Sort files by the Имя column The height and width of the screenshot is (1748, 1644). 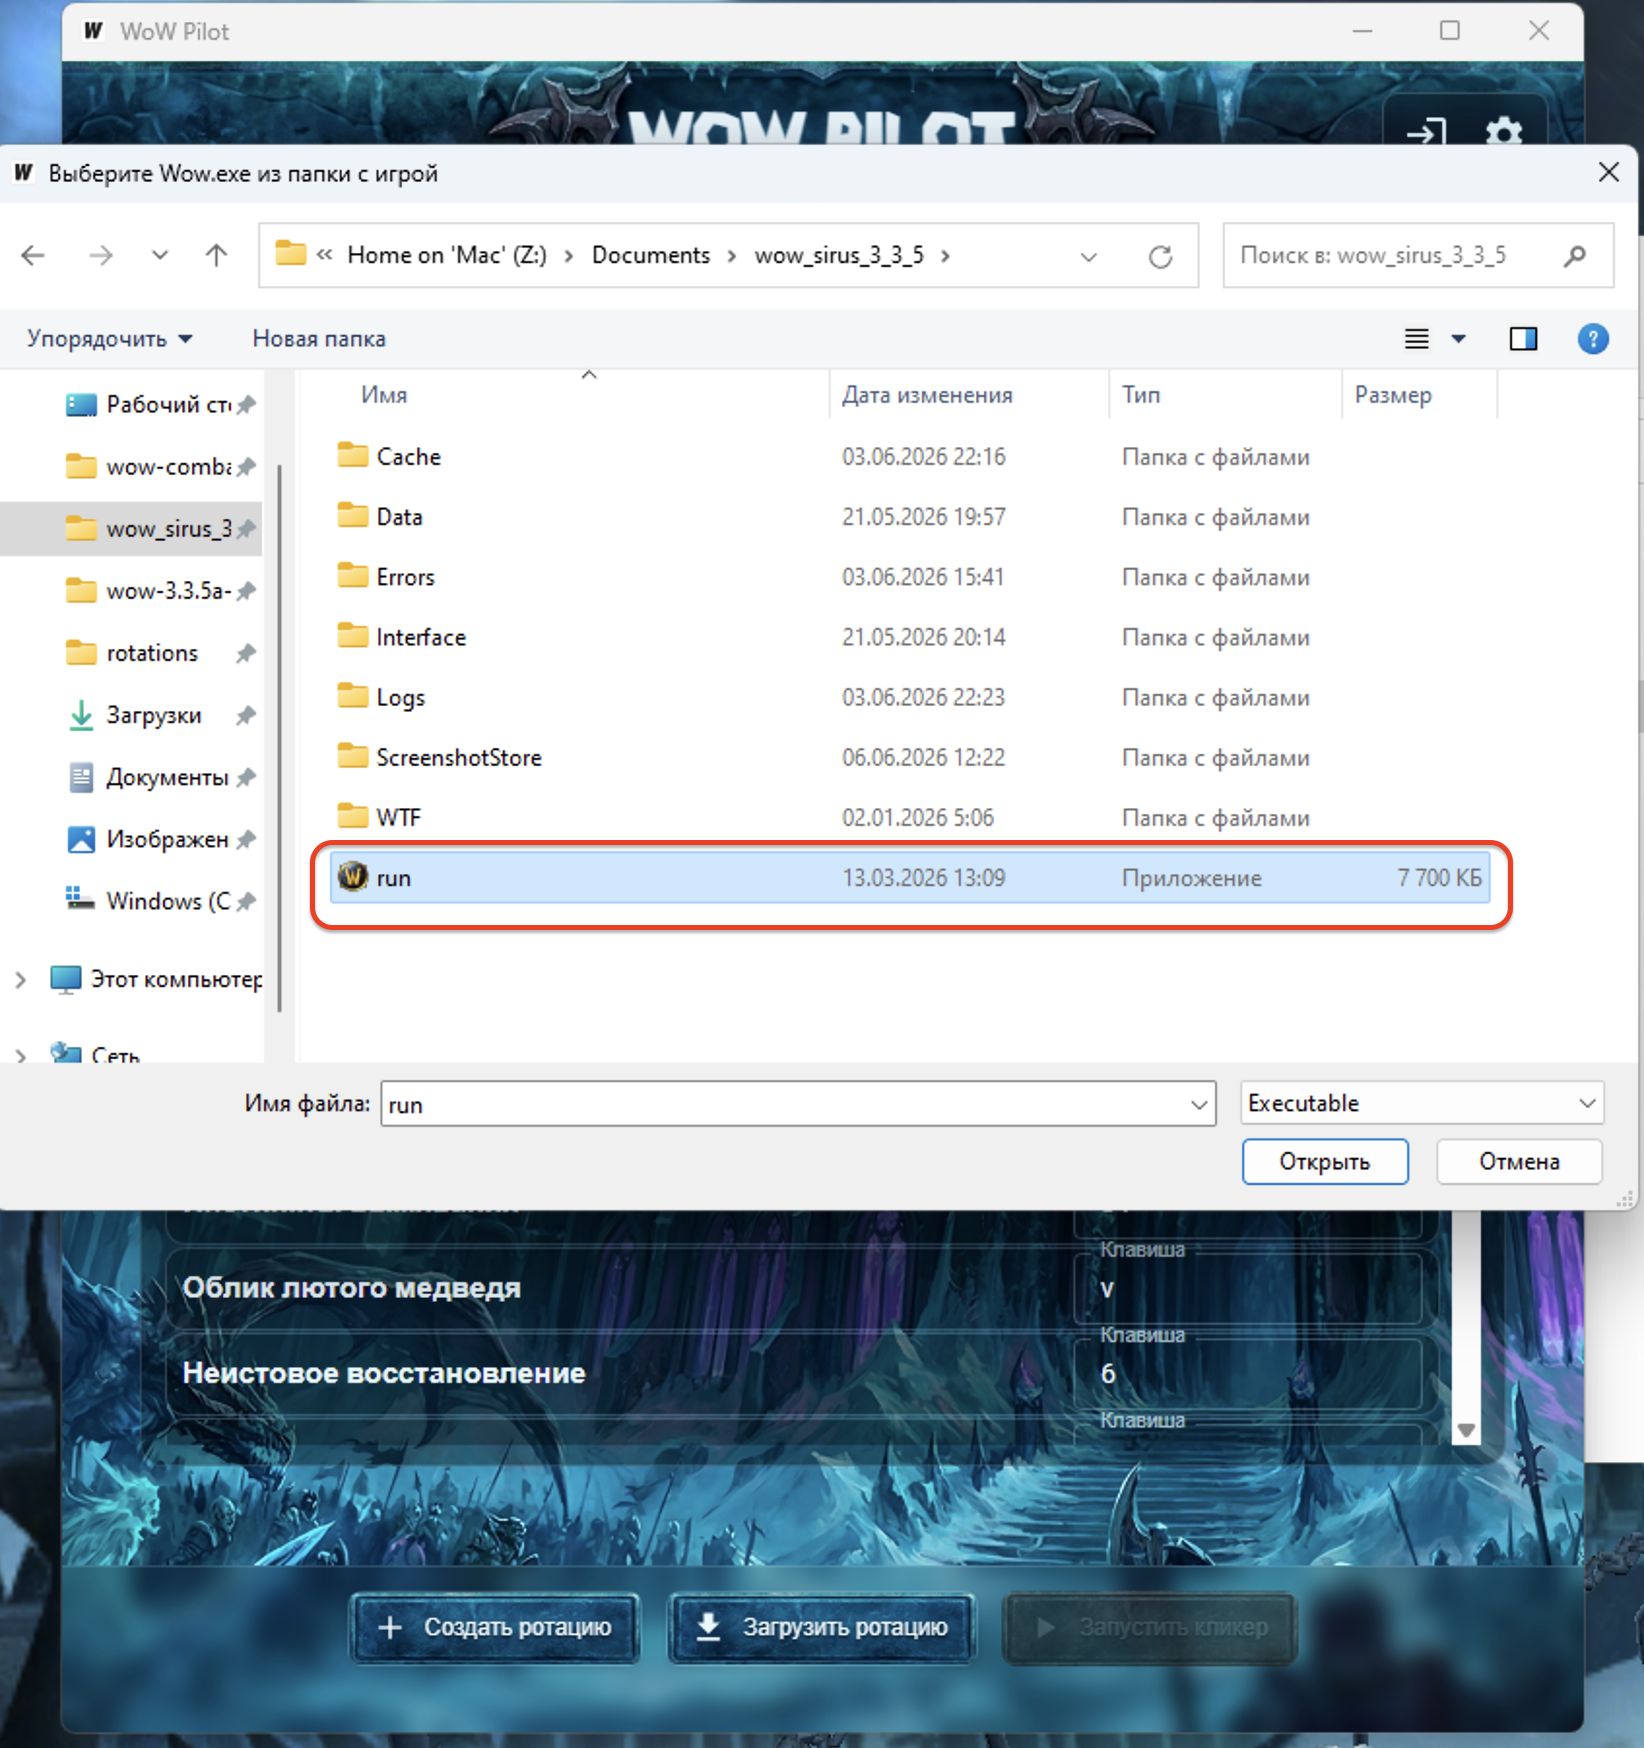tap(384, 395)
